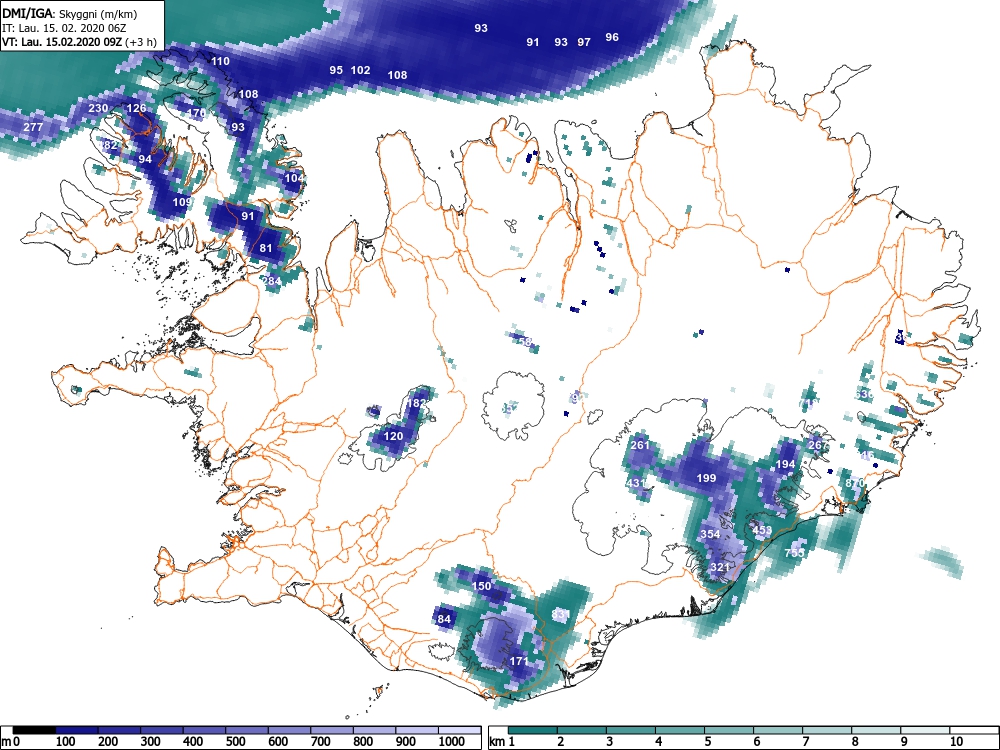Click the visibility value 104

(294, 178)
